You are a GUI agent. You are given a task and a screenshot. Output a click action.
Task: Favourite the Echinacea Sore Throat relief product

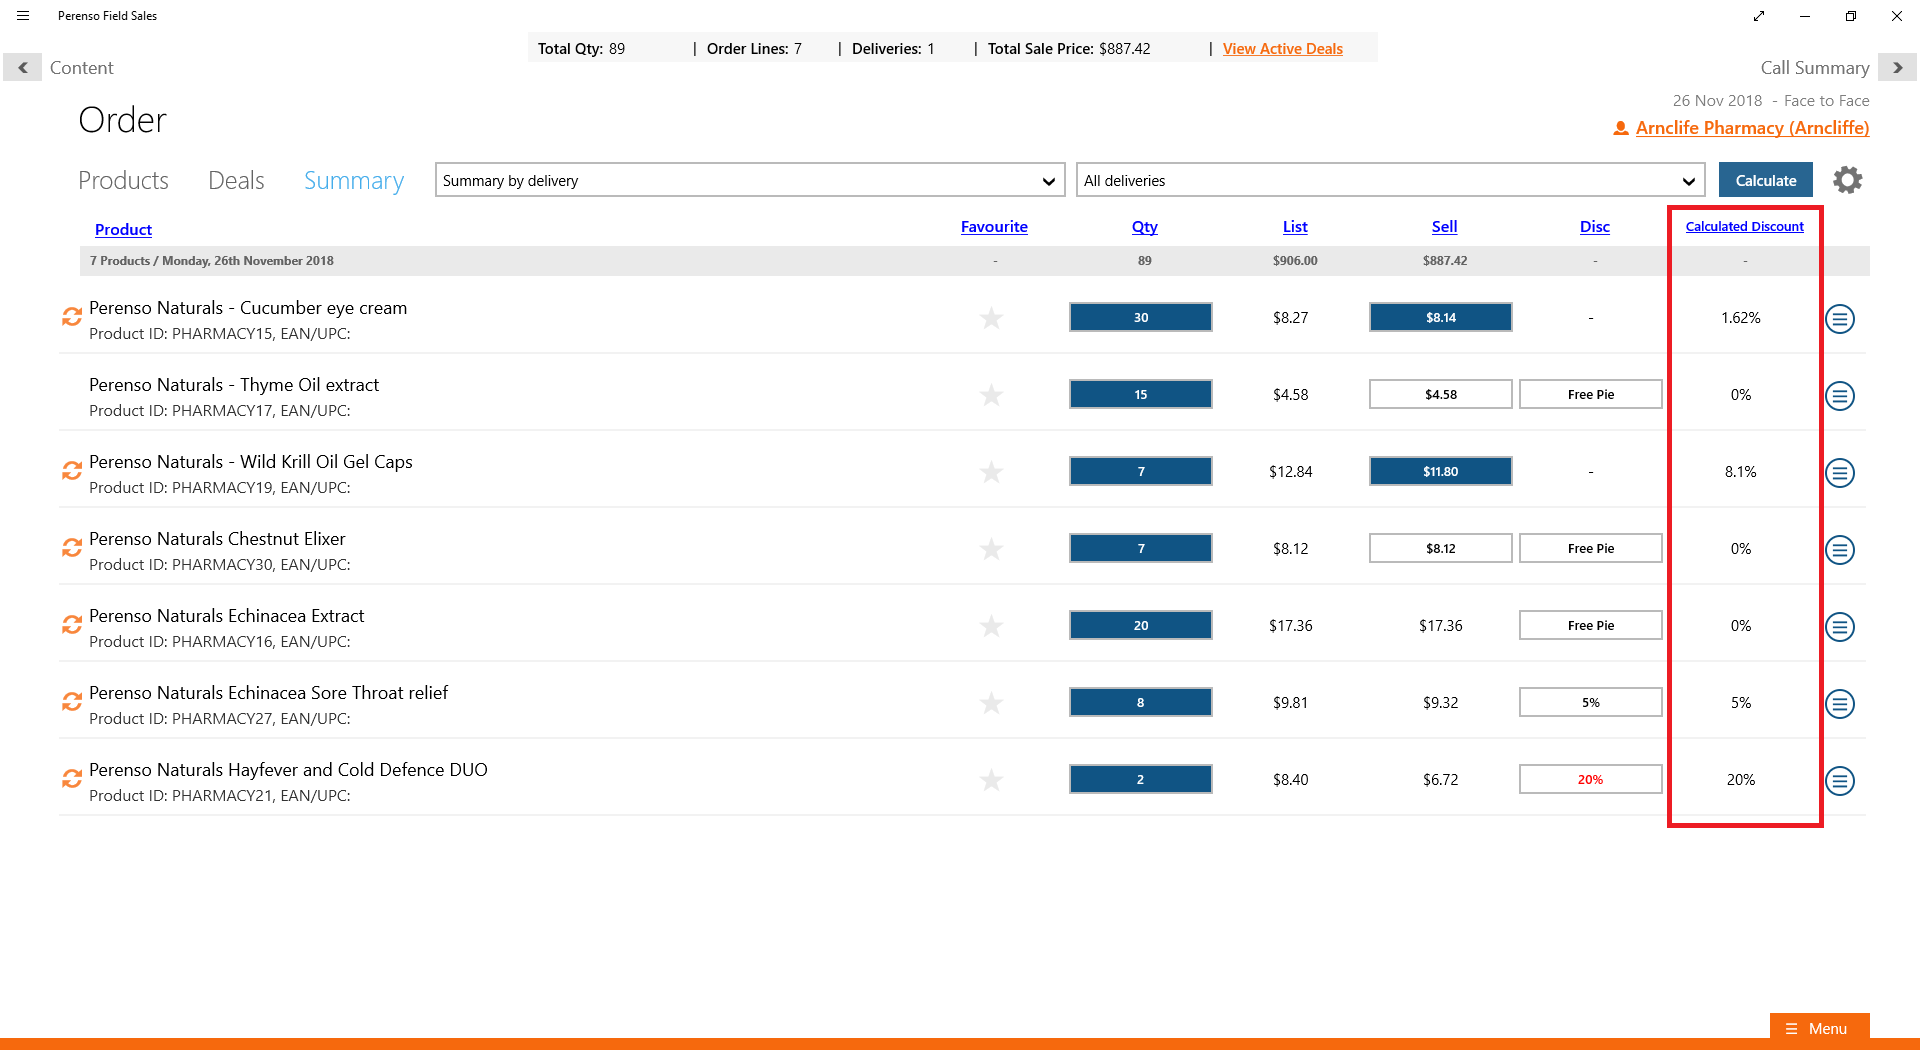[x=991, y=703]
